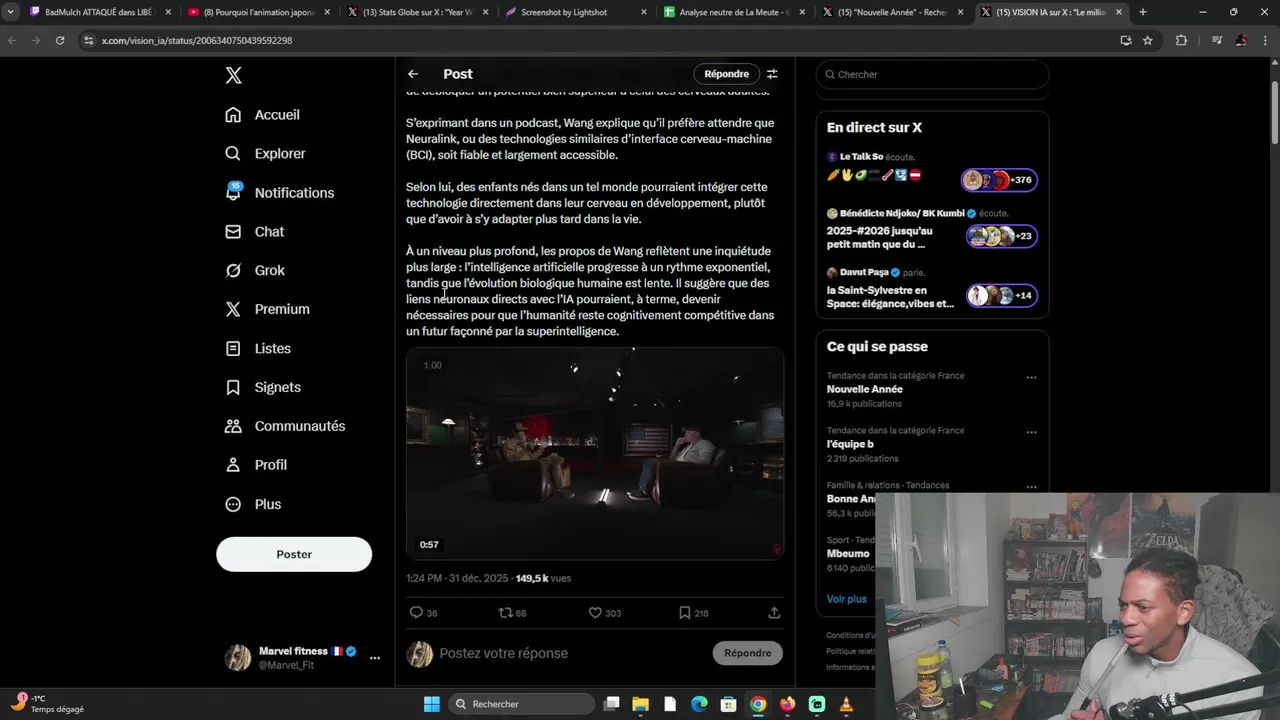Open Marvel fitness account options menu
Viewport: 1280px width, 720px height.
(x=375, y=658)
